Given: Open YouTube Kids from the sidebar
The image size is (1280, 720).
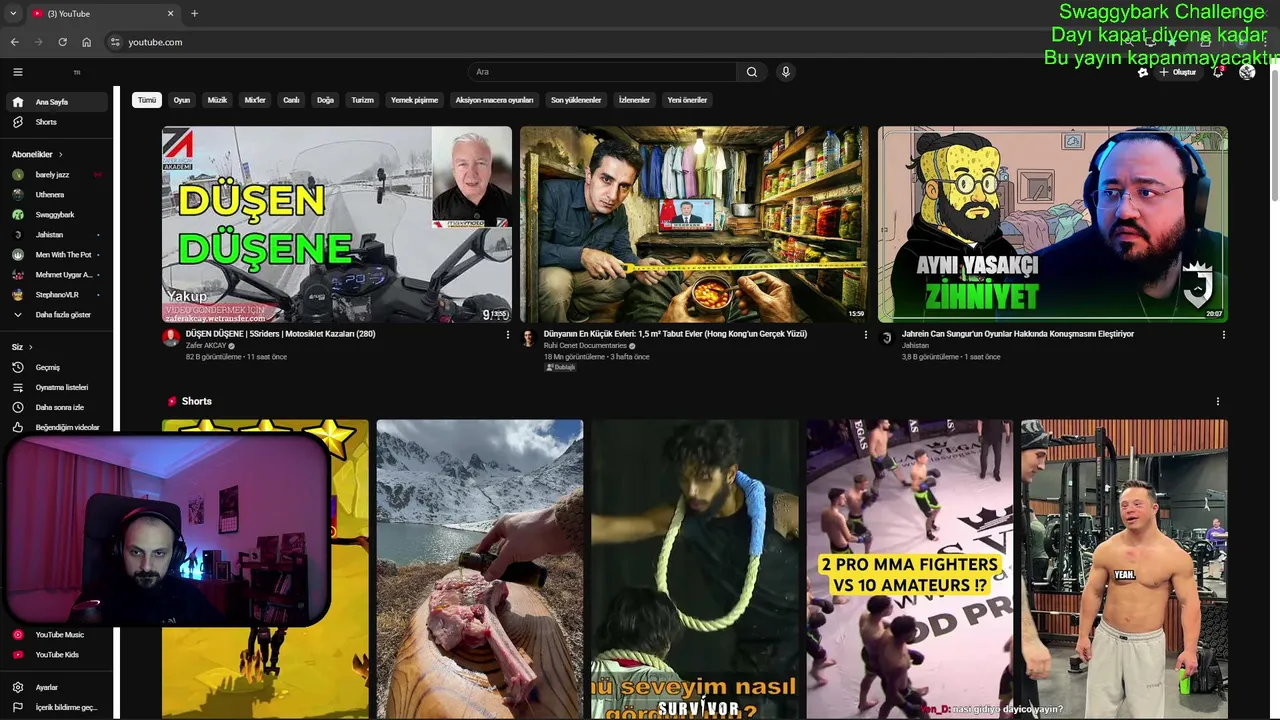Looking at the screenshot, I should click(x=57, y=654).
